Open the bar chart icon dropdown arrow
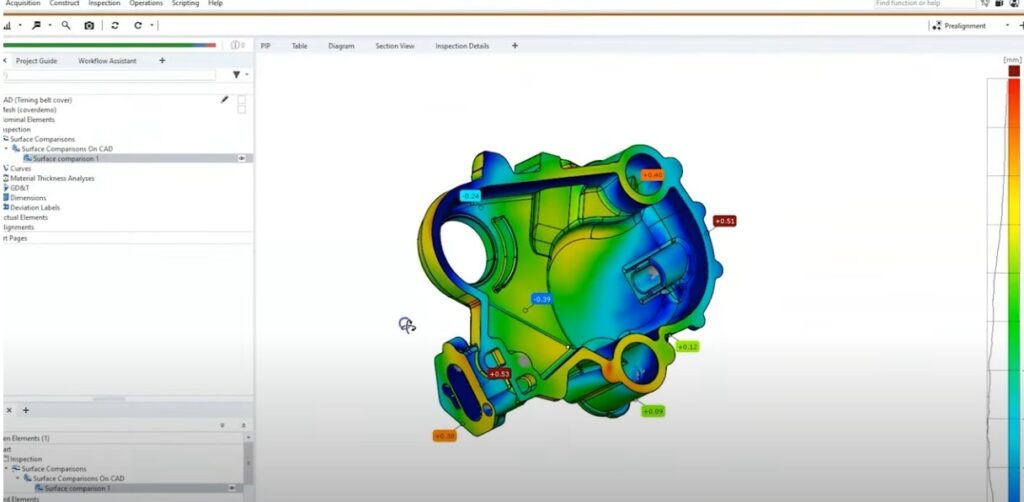This screenshot has width=1024, height=502. click(20, 25)
